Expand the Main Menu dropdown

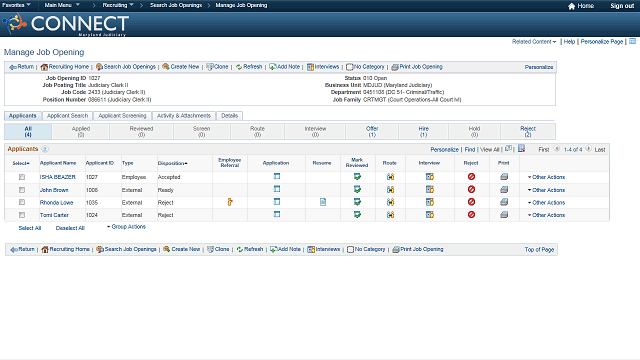click(62, 5)
